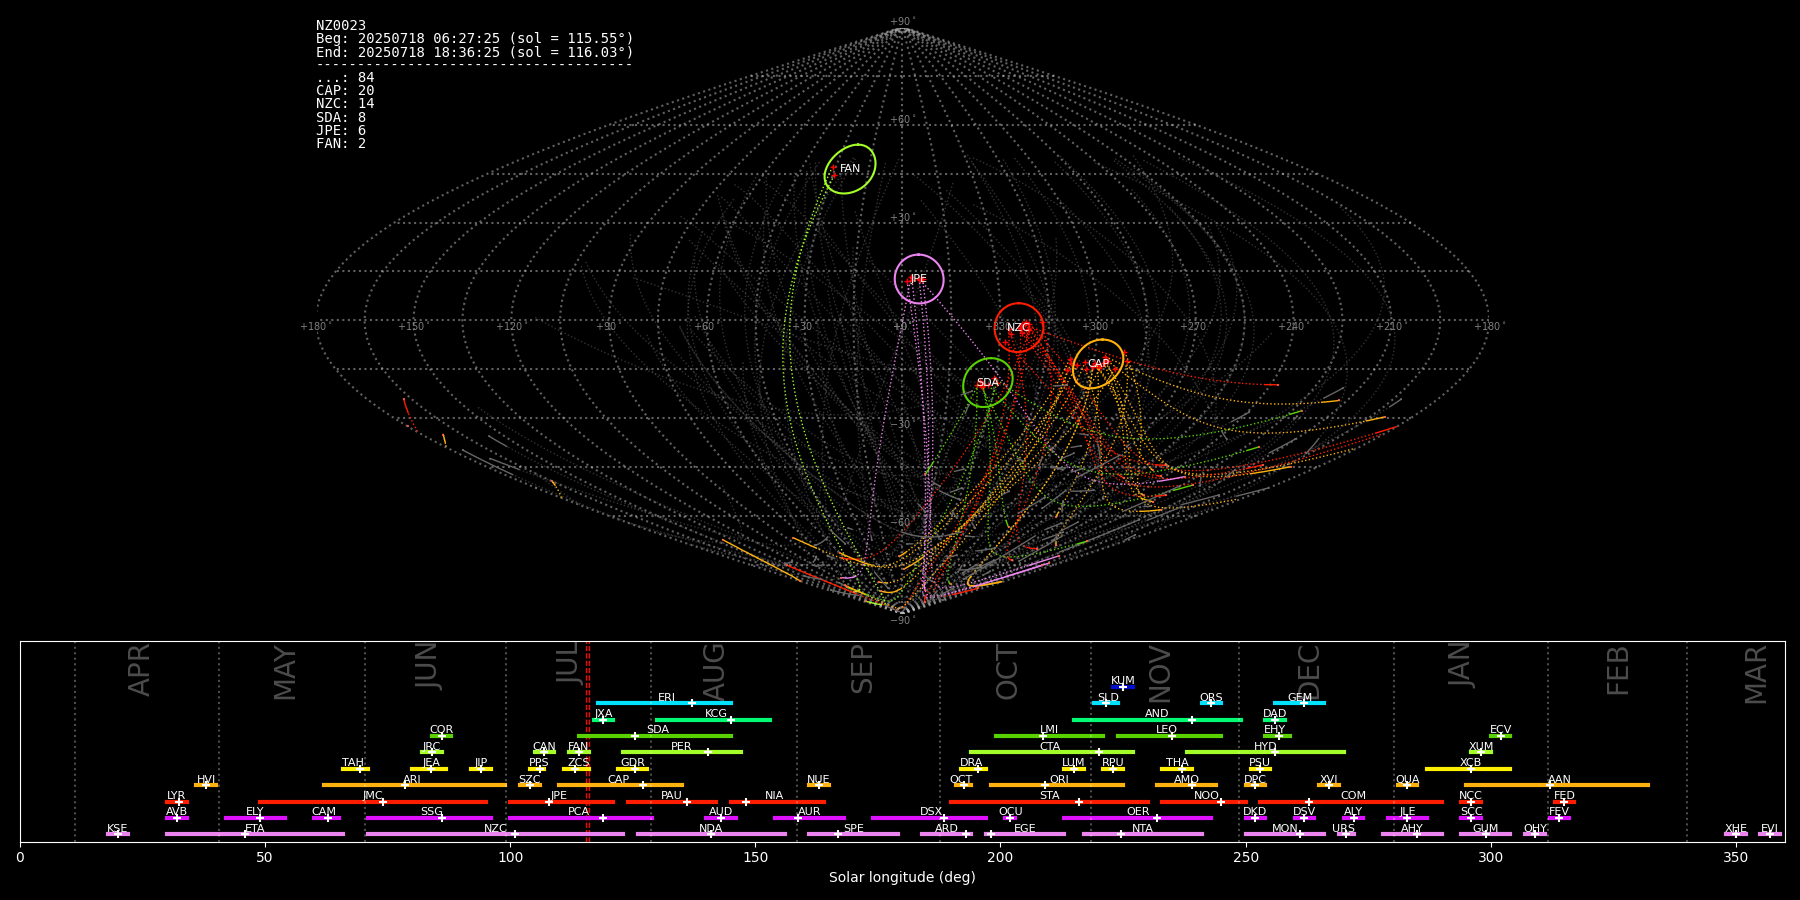This screenshot has width=1800, height=900.
Task: Click the FAN radiant circle on the sky map
Action: click(850, 169)
